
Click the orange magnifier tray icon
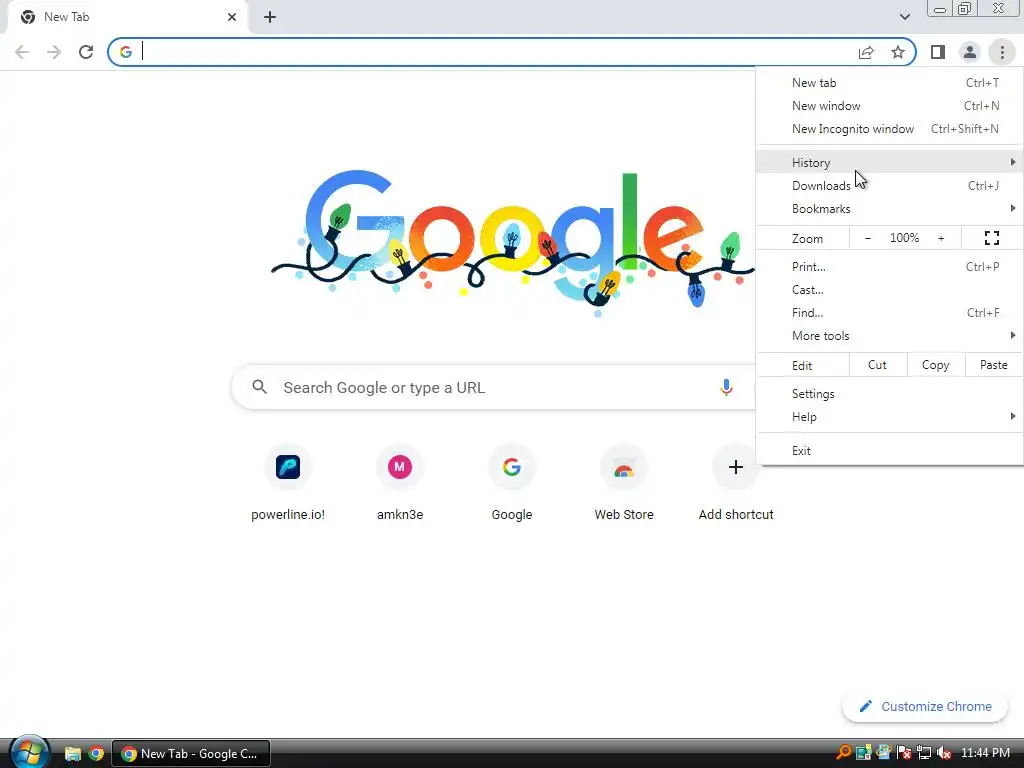click(x=843, y=753)
